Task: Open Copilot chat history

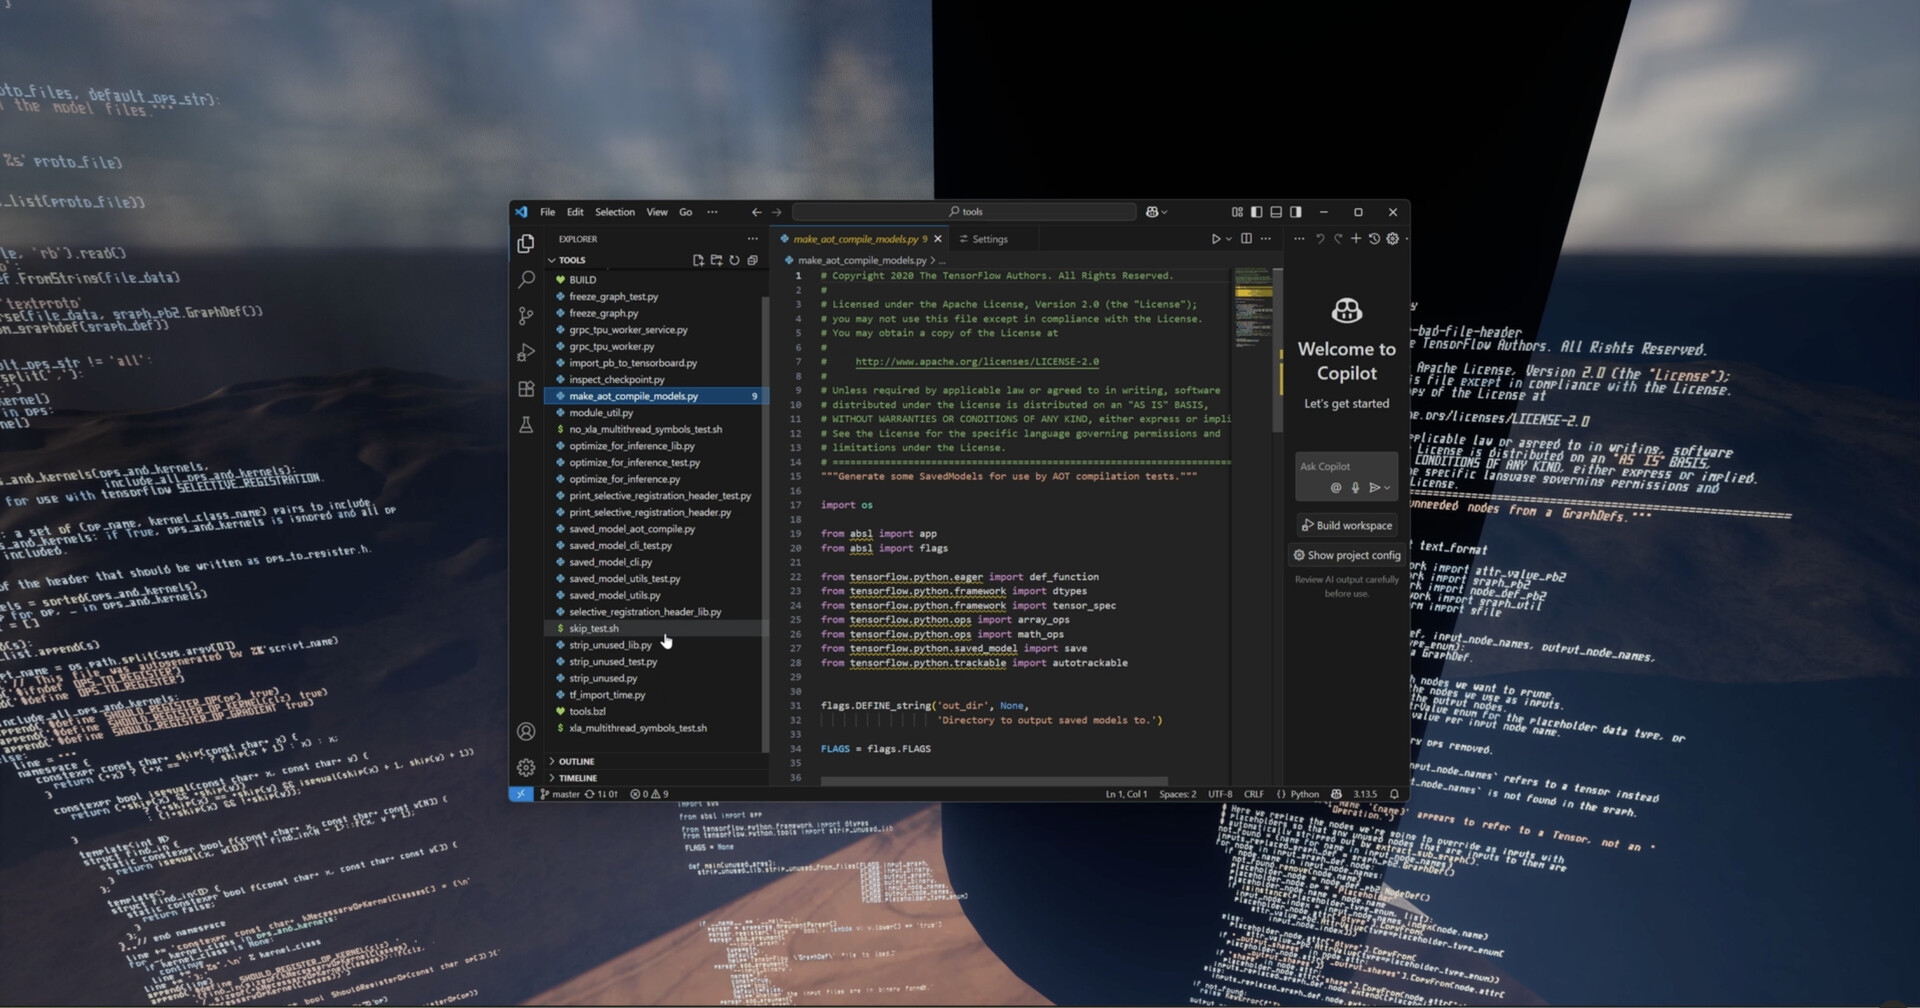Action: (x=1374, y=239)
